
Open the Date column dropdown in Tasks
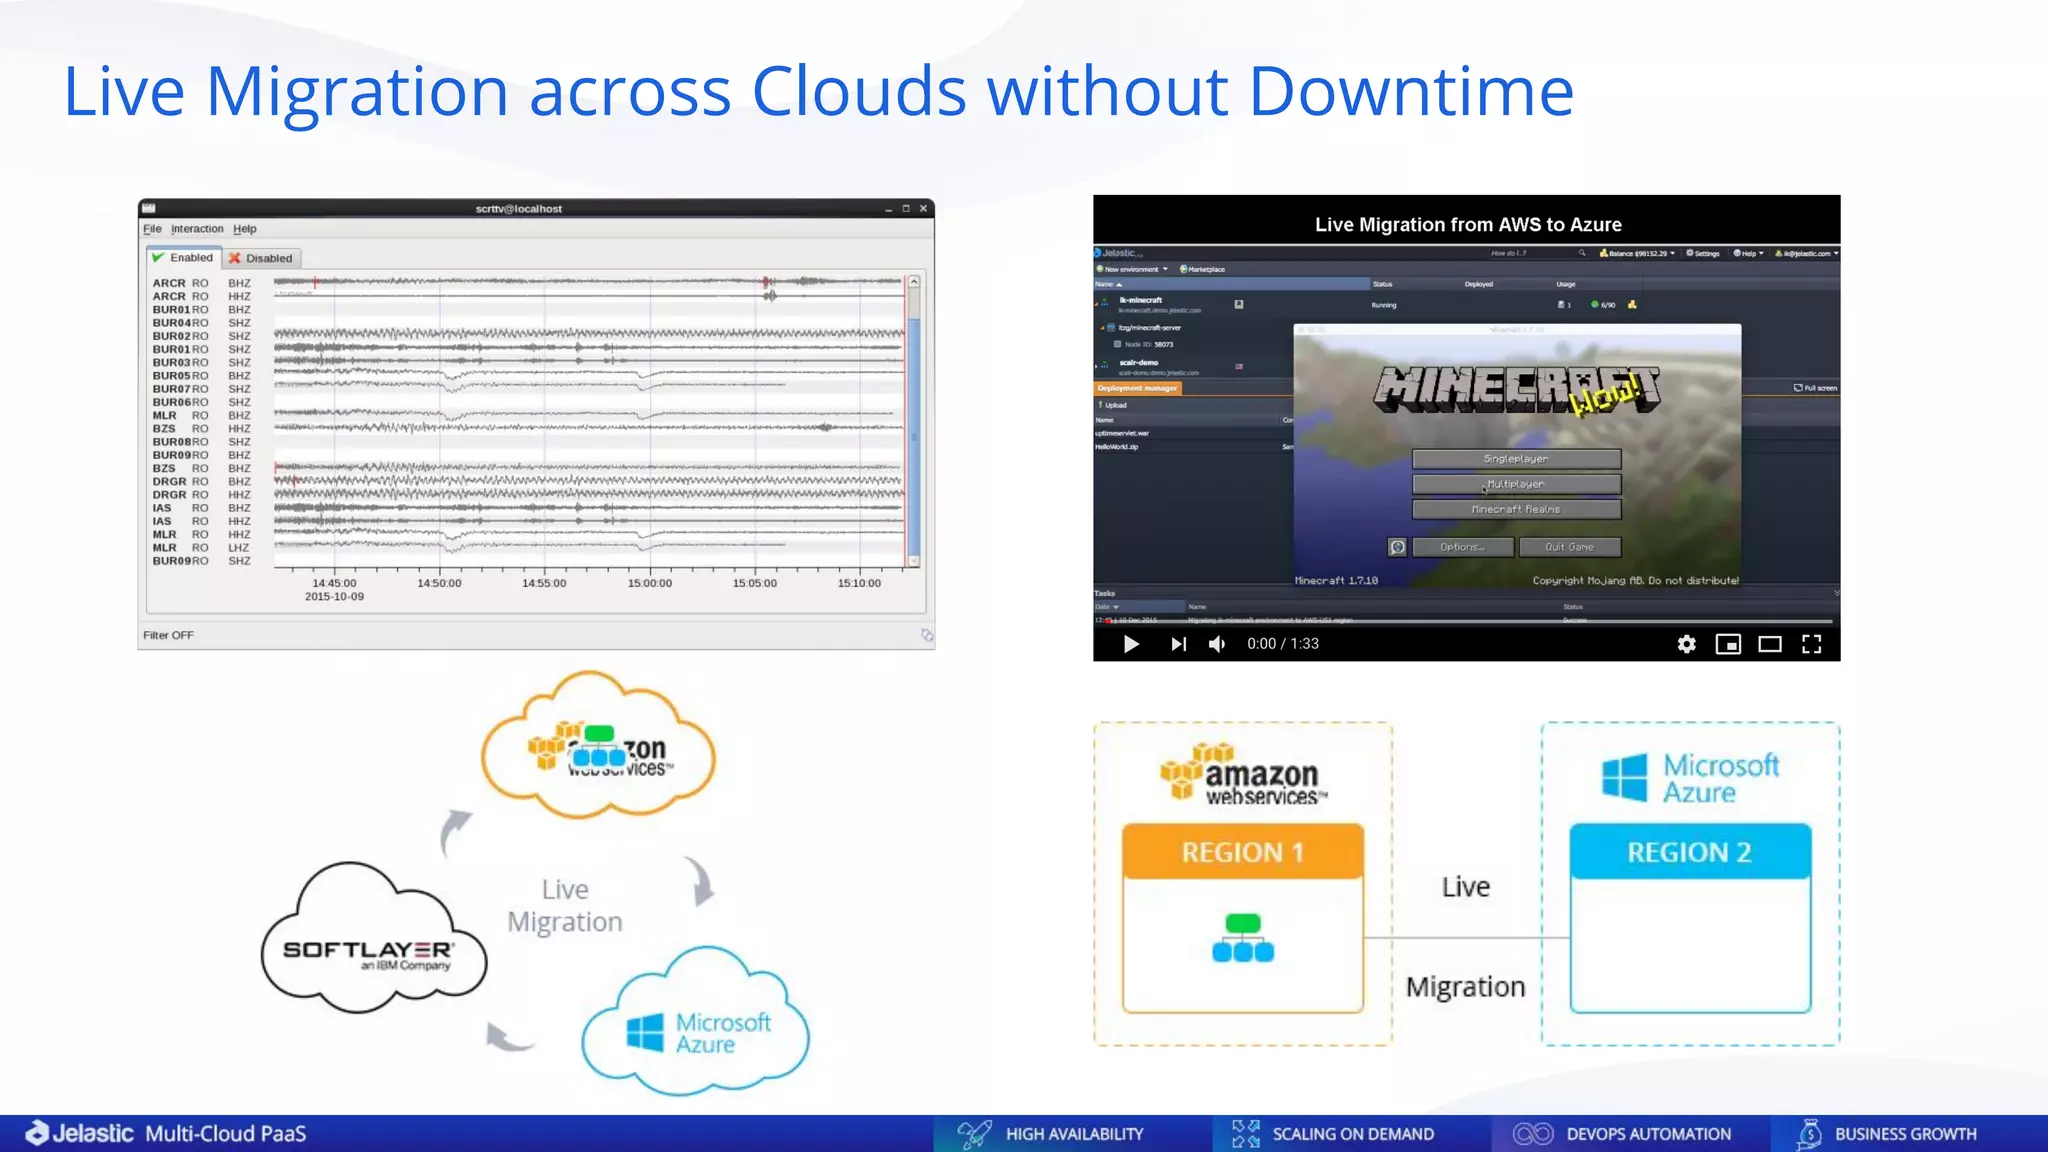(x=1116, y=607)
